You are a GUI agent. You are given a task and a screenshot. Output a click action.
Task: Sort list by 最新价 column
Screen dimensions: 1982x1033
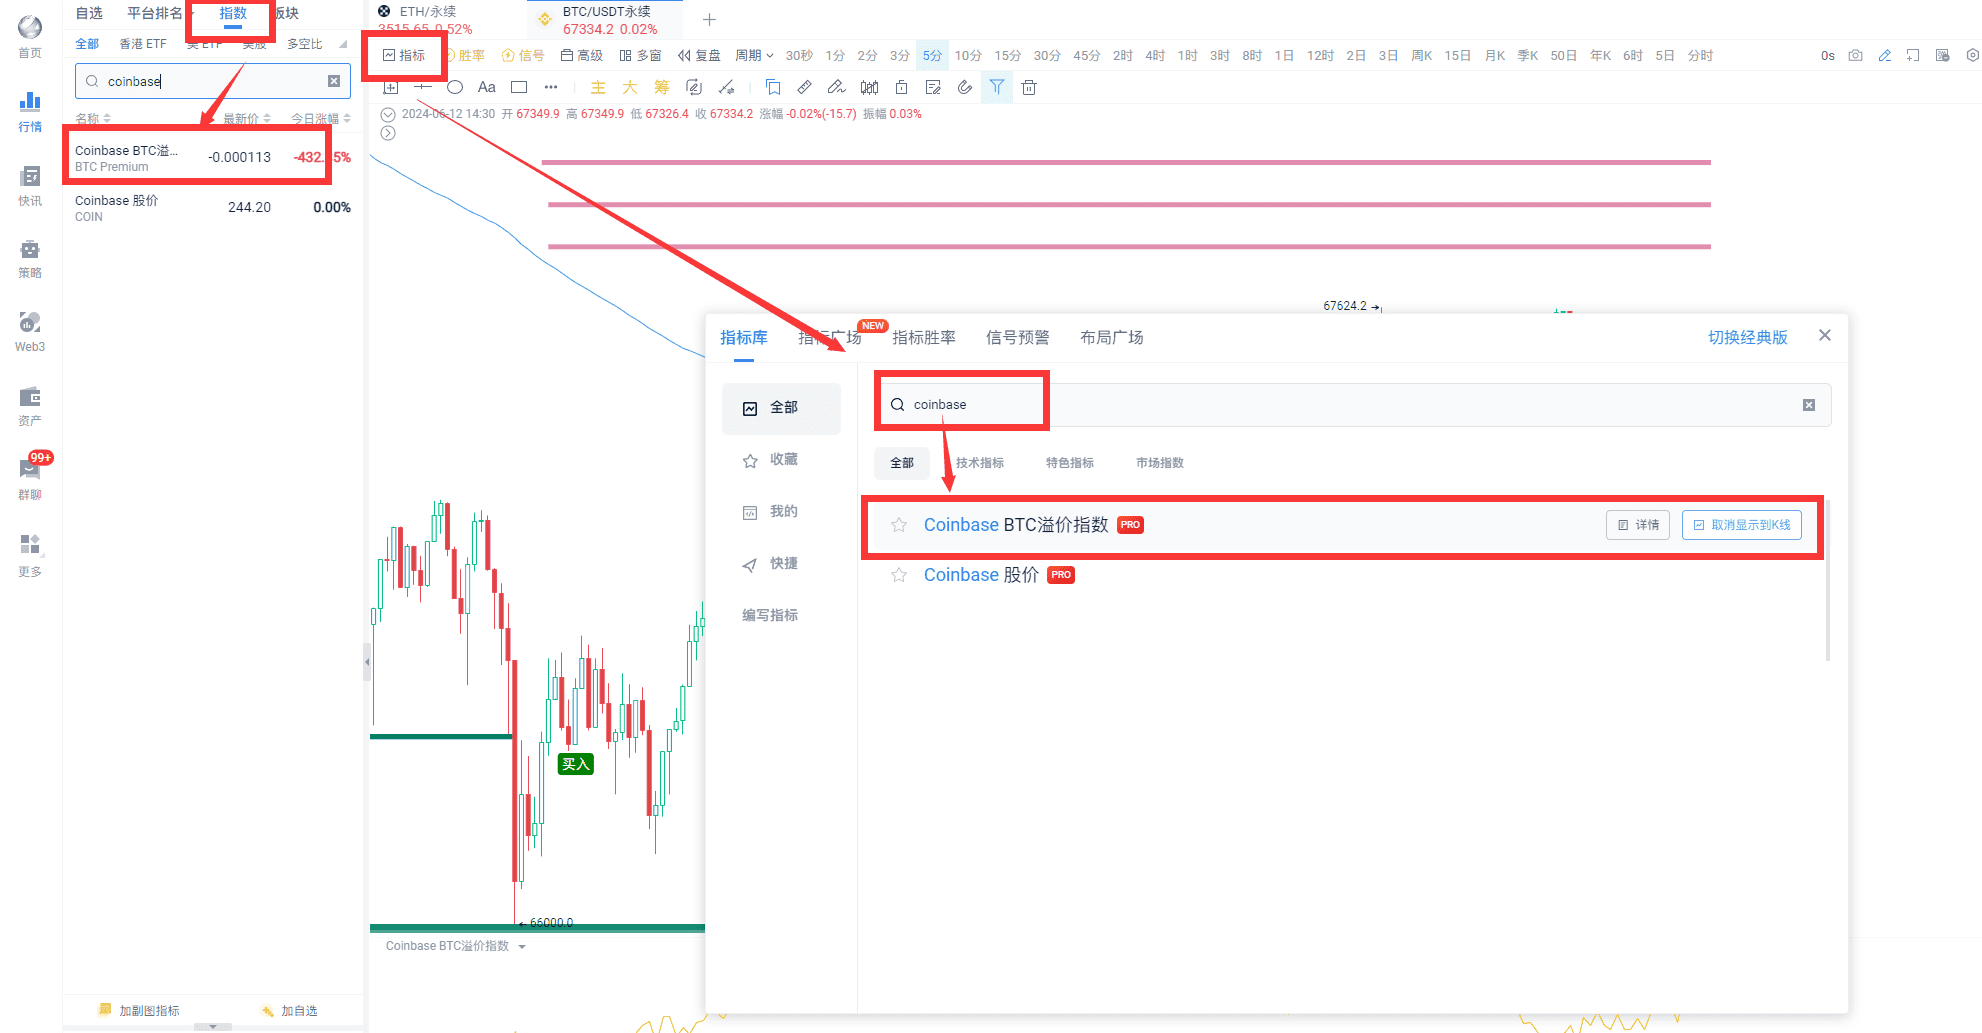[x=247, y=118]
